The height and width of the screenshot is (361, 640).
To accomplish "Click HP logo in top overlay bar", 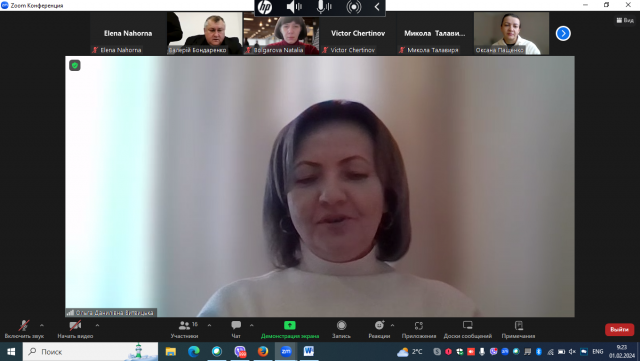I will click(x=265, y=7).
